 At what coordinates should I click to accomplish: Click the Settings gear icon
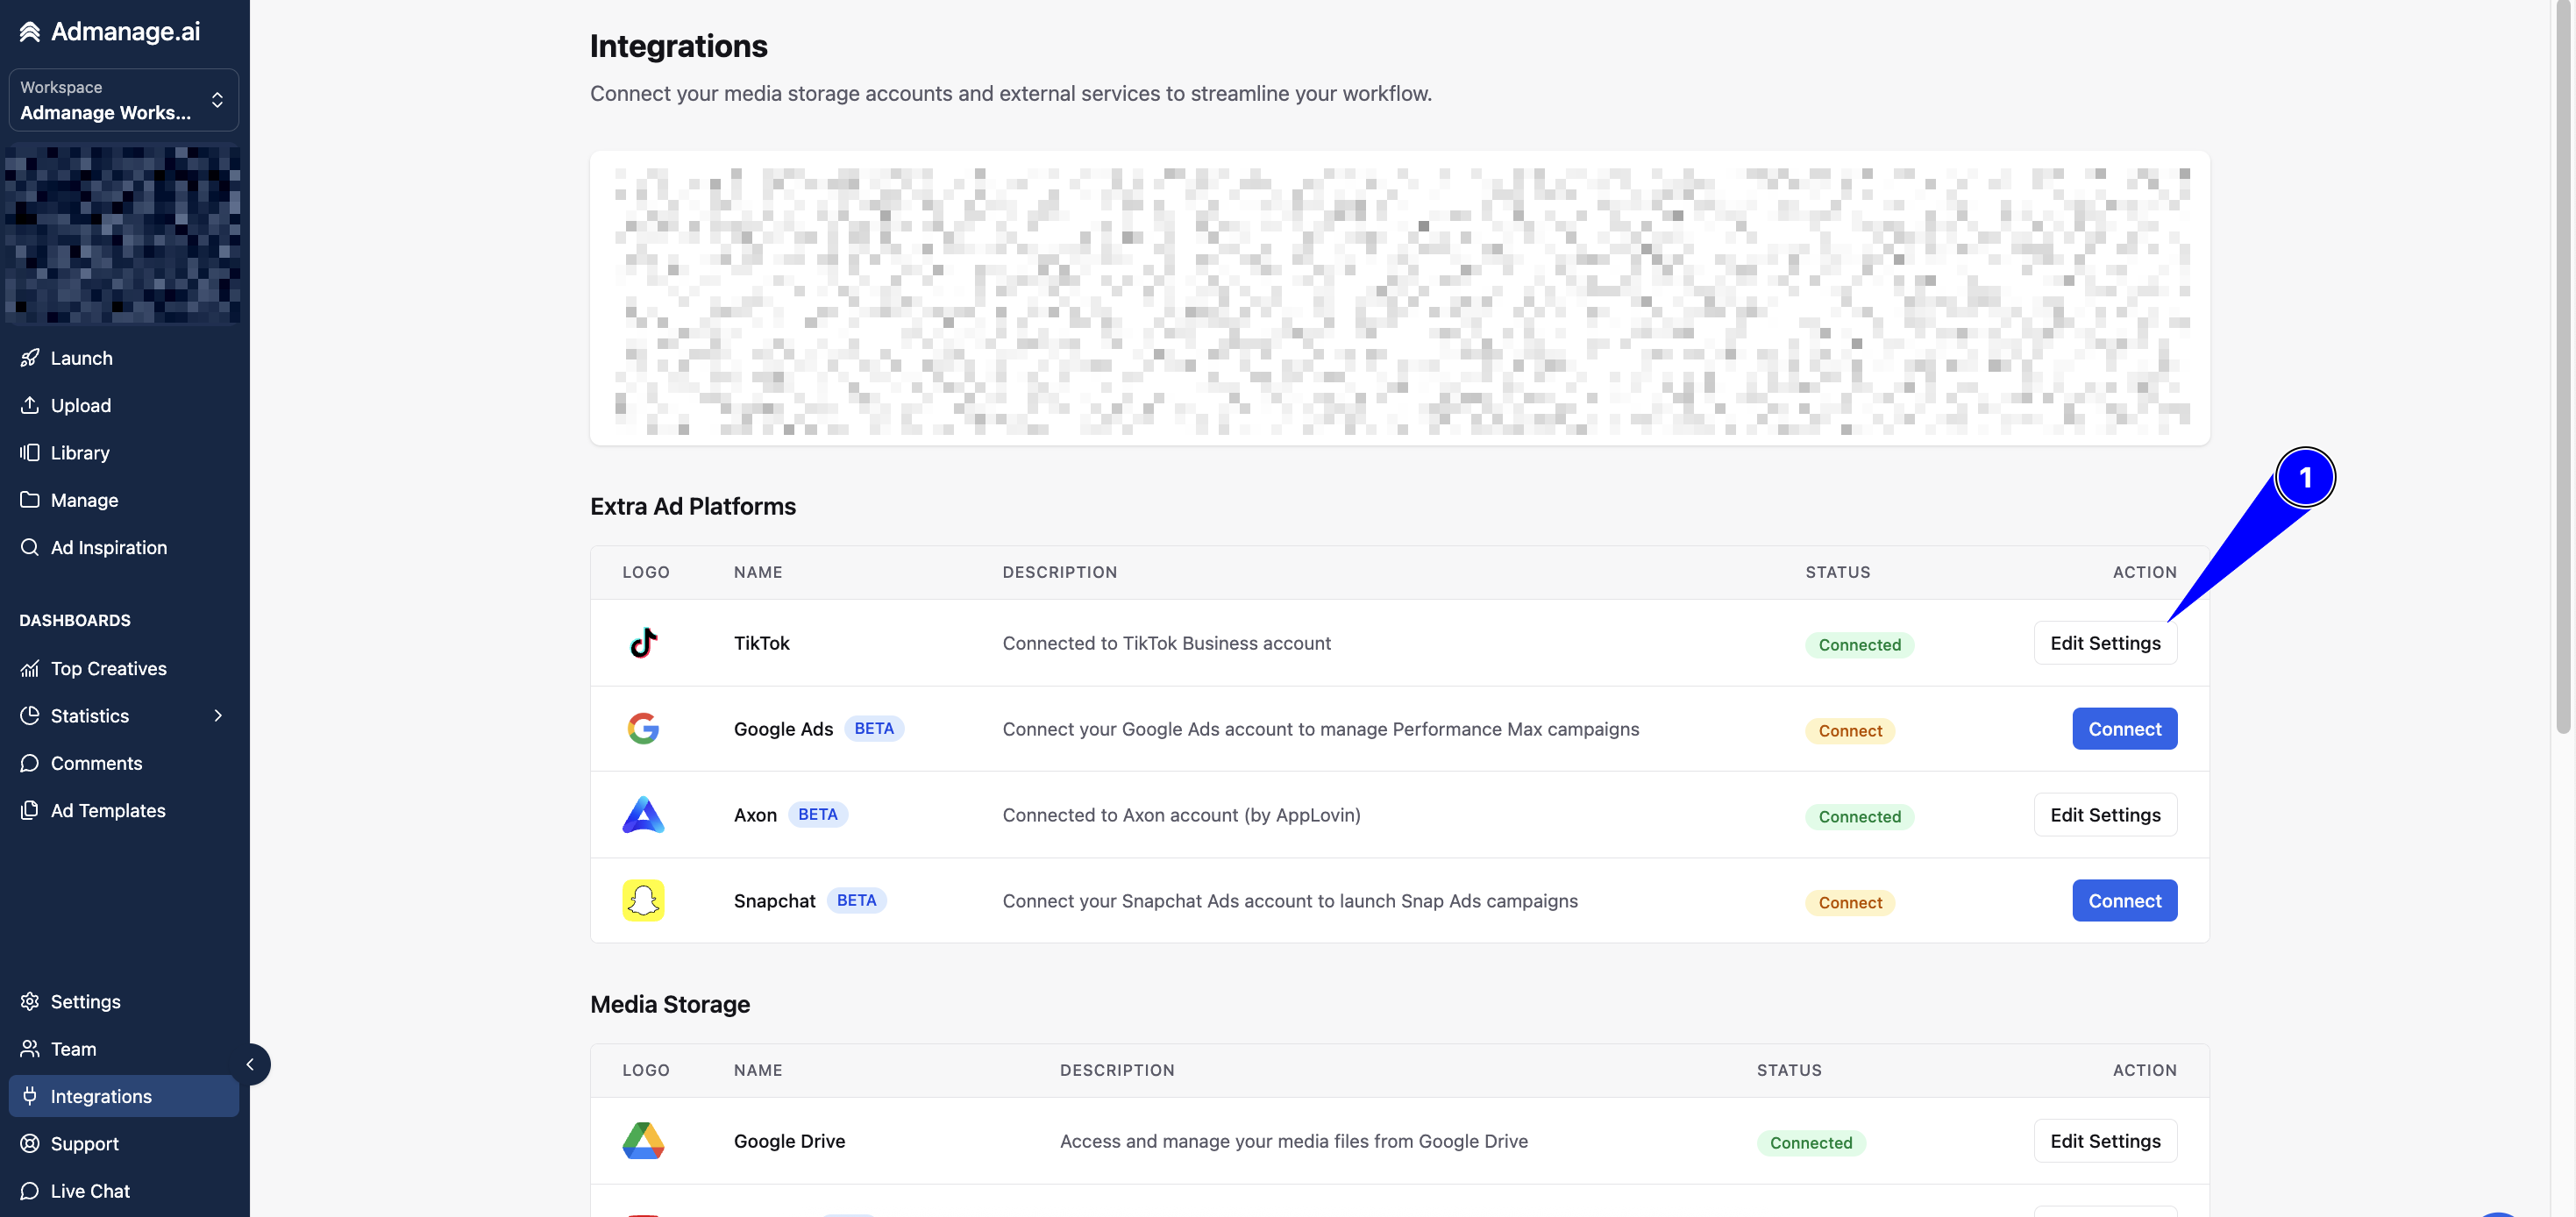[x=30, y=1001]
